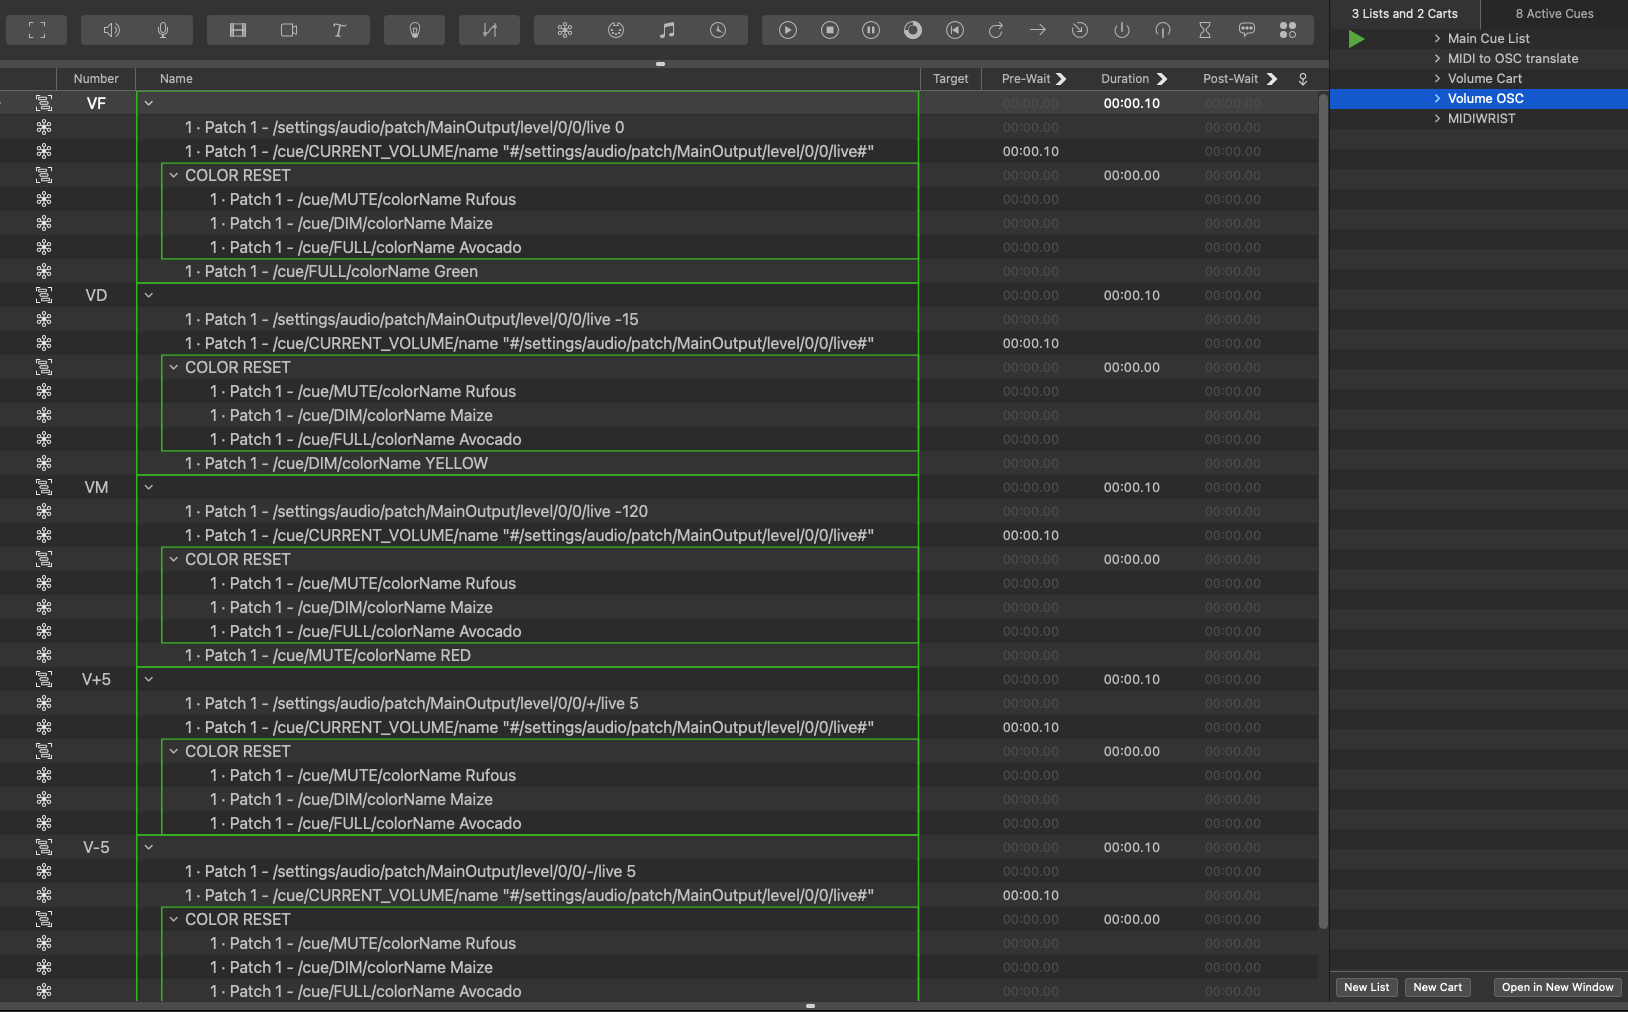The width and height of the screenshot is (1628, 1012).
Task: Add a new Audio cue
Action: point(112,30)
